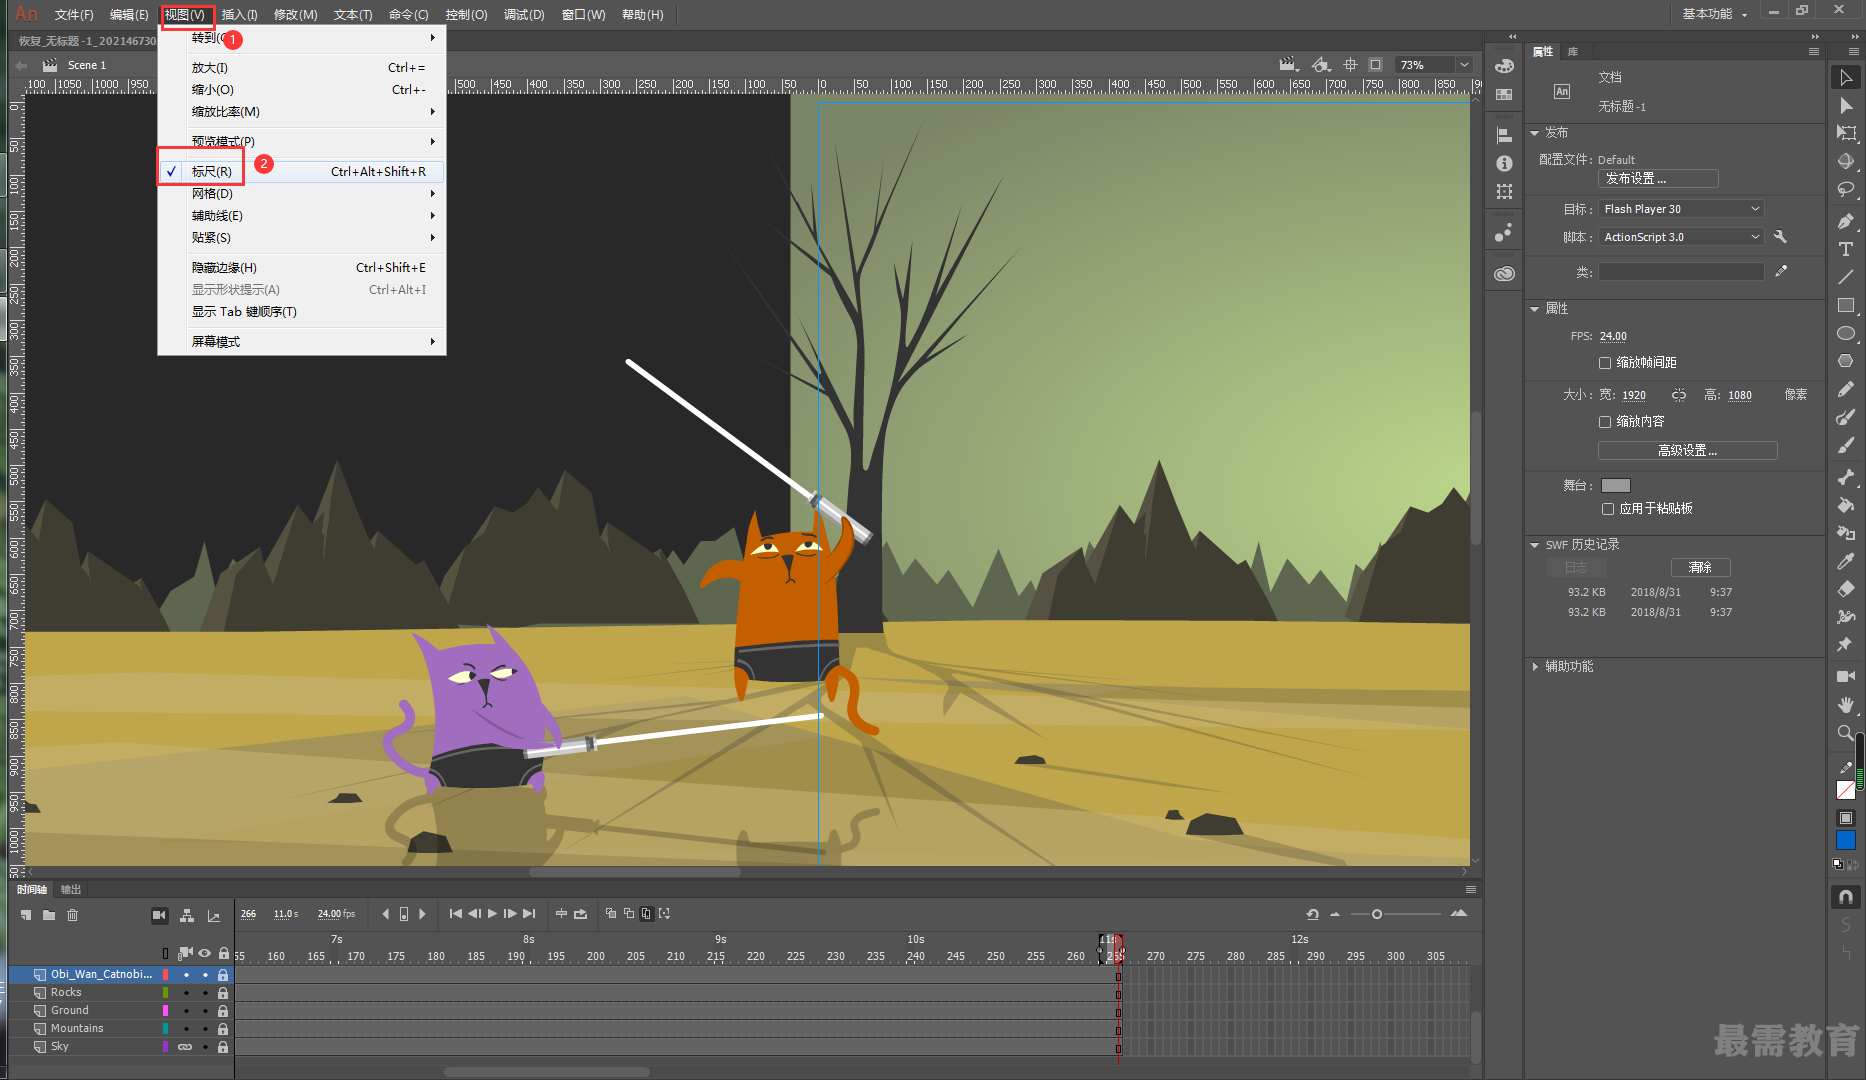The height and width of the screenshot is (1080, 1866).
Task: Select the Line tool
Action: click(1846, 277)
